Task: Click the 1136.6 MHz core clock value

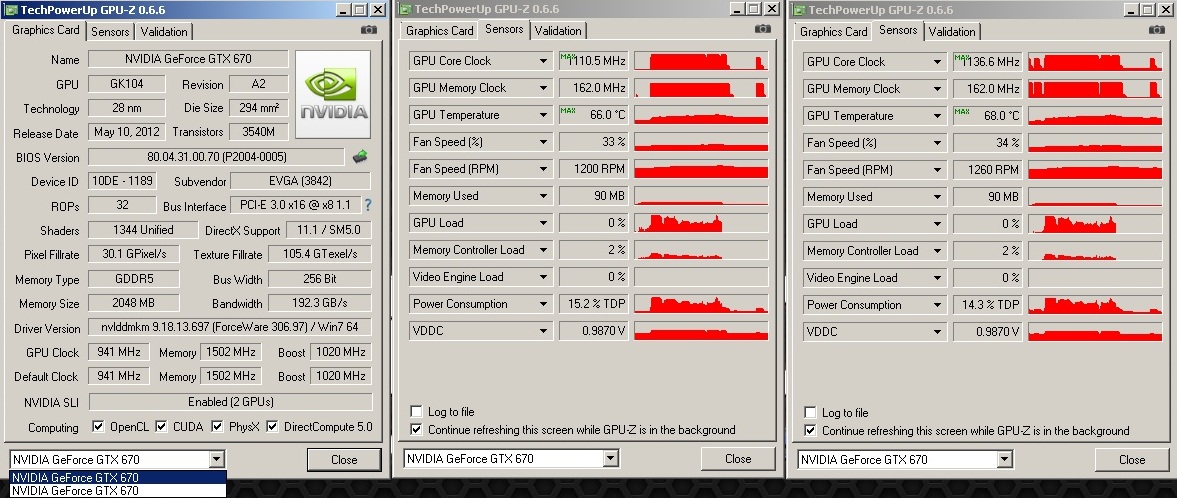Action: click(x=987, y=62)
